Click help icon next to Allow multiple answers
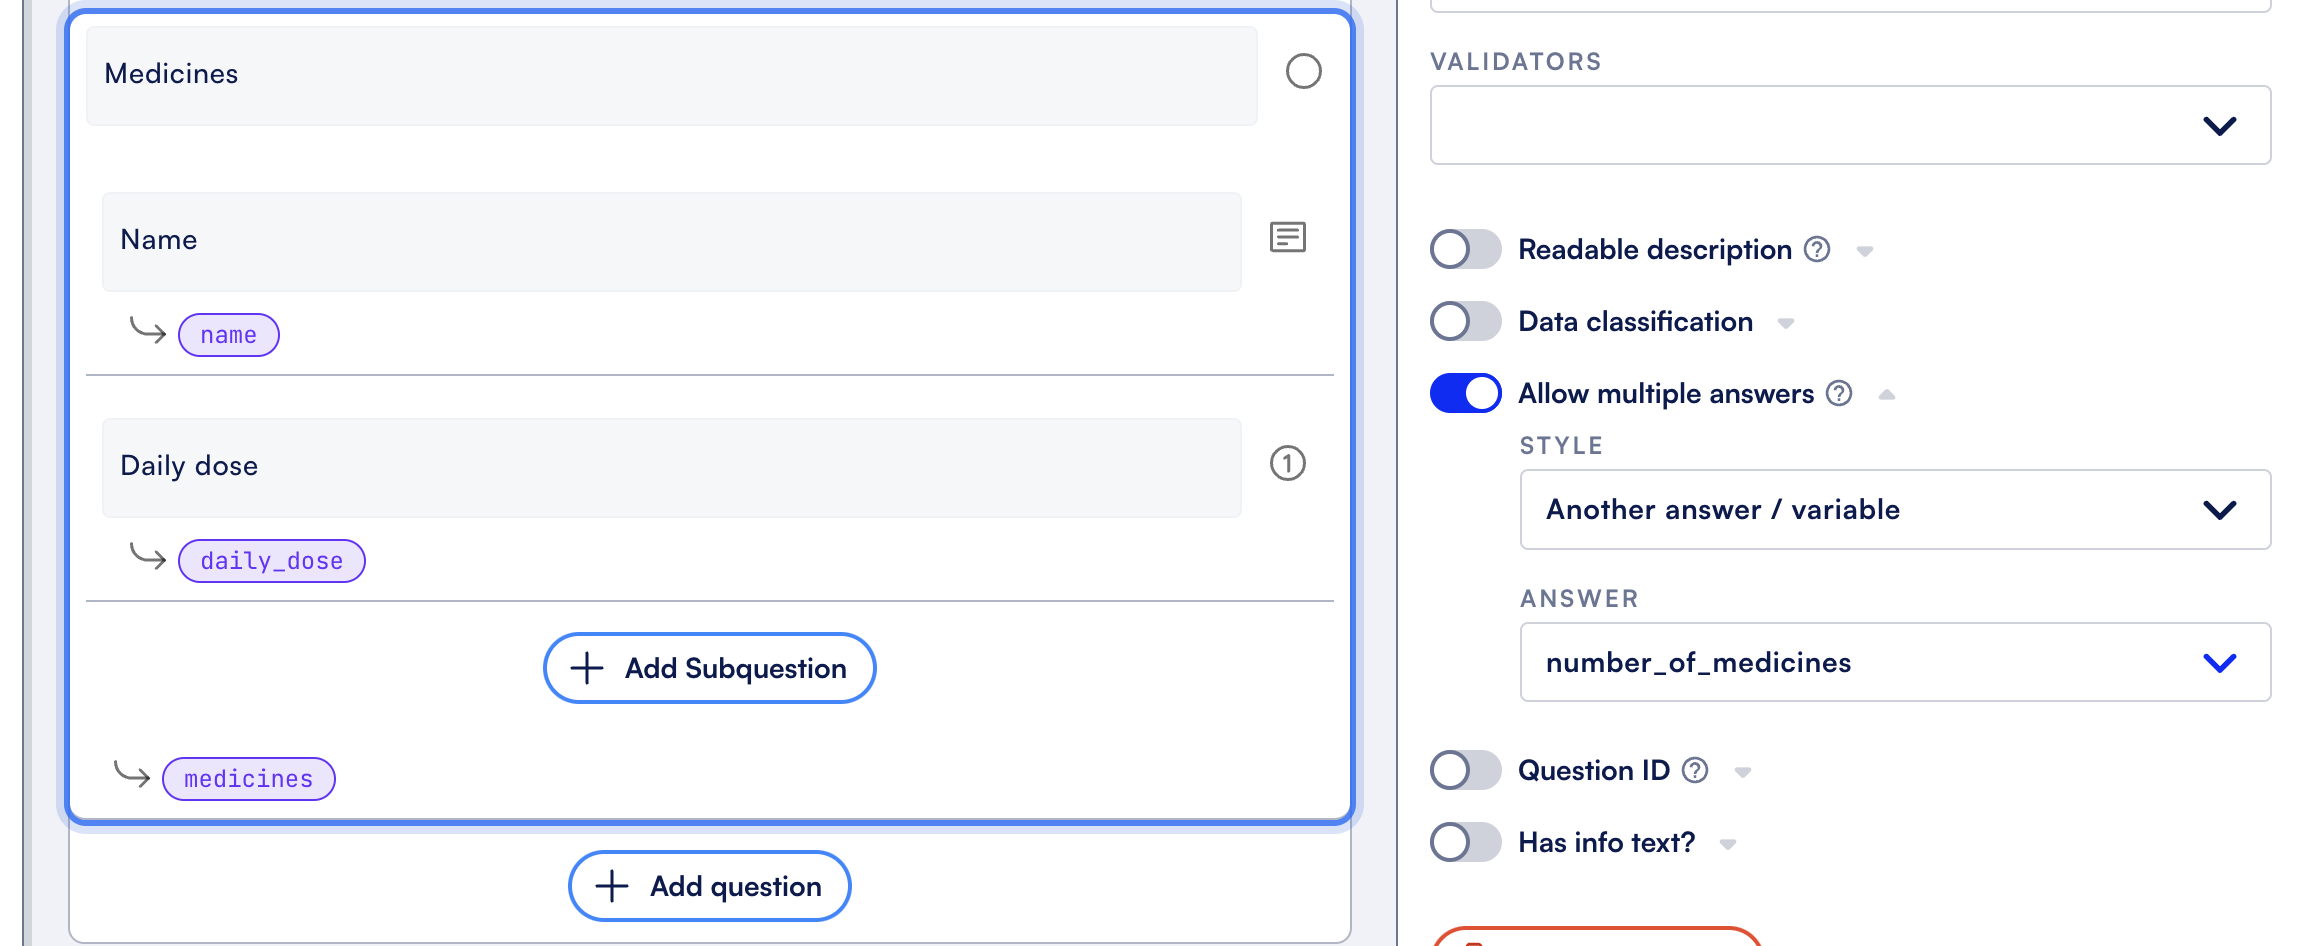 coord(1839,393)
